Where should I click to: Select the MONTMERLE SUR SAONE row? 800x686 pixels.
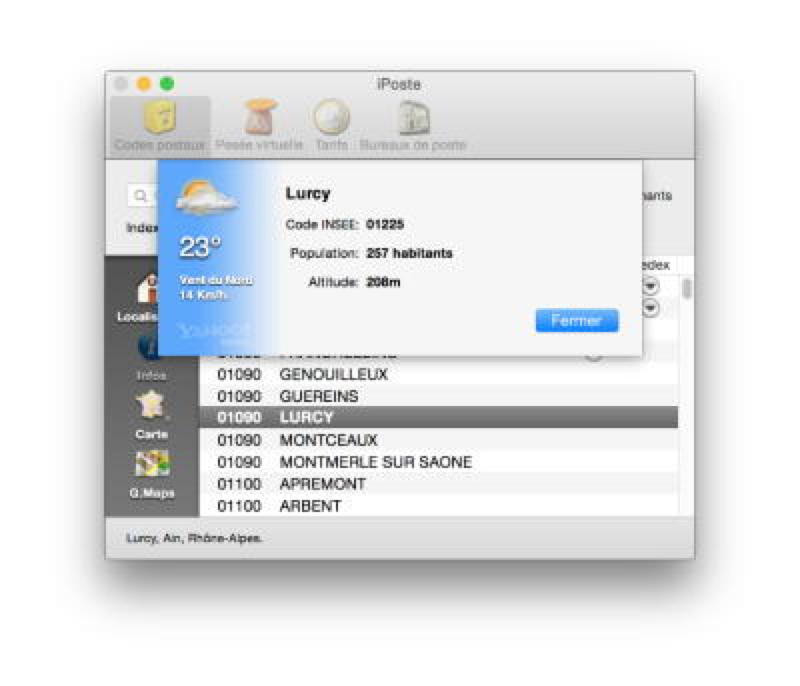tap(375, 462)
